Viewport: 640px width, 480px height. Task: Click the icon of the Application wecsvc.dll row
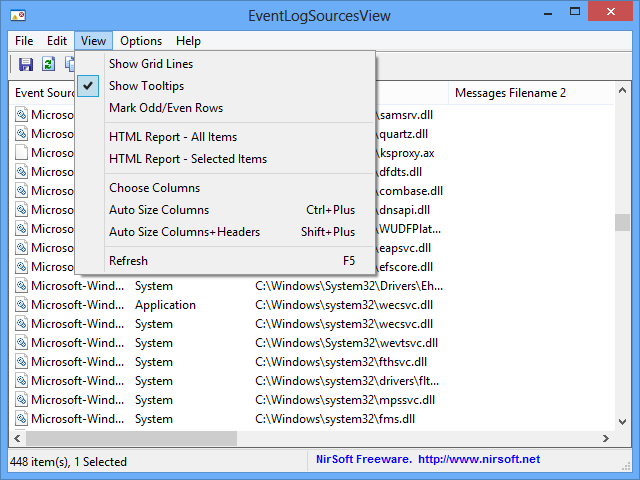tap(21, 304)
